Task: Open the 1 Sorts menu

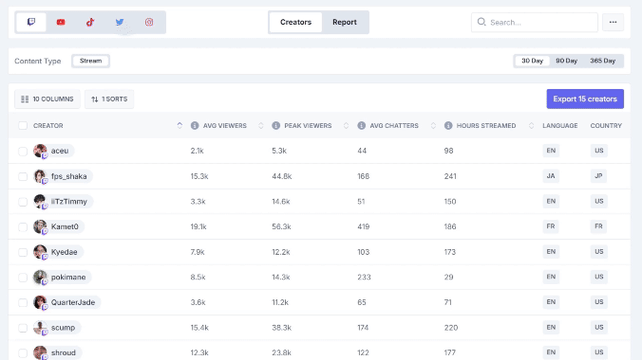Action: tap(109, 99)
